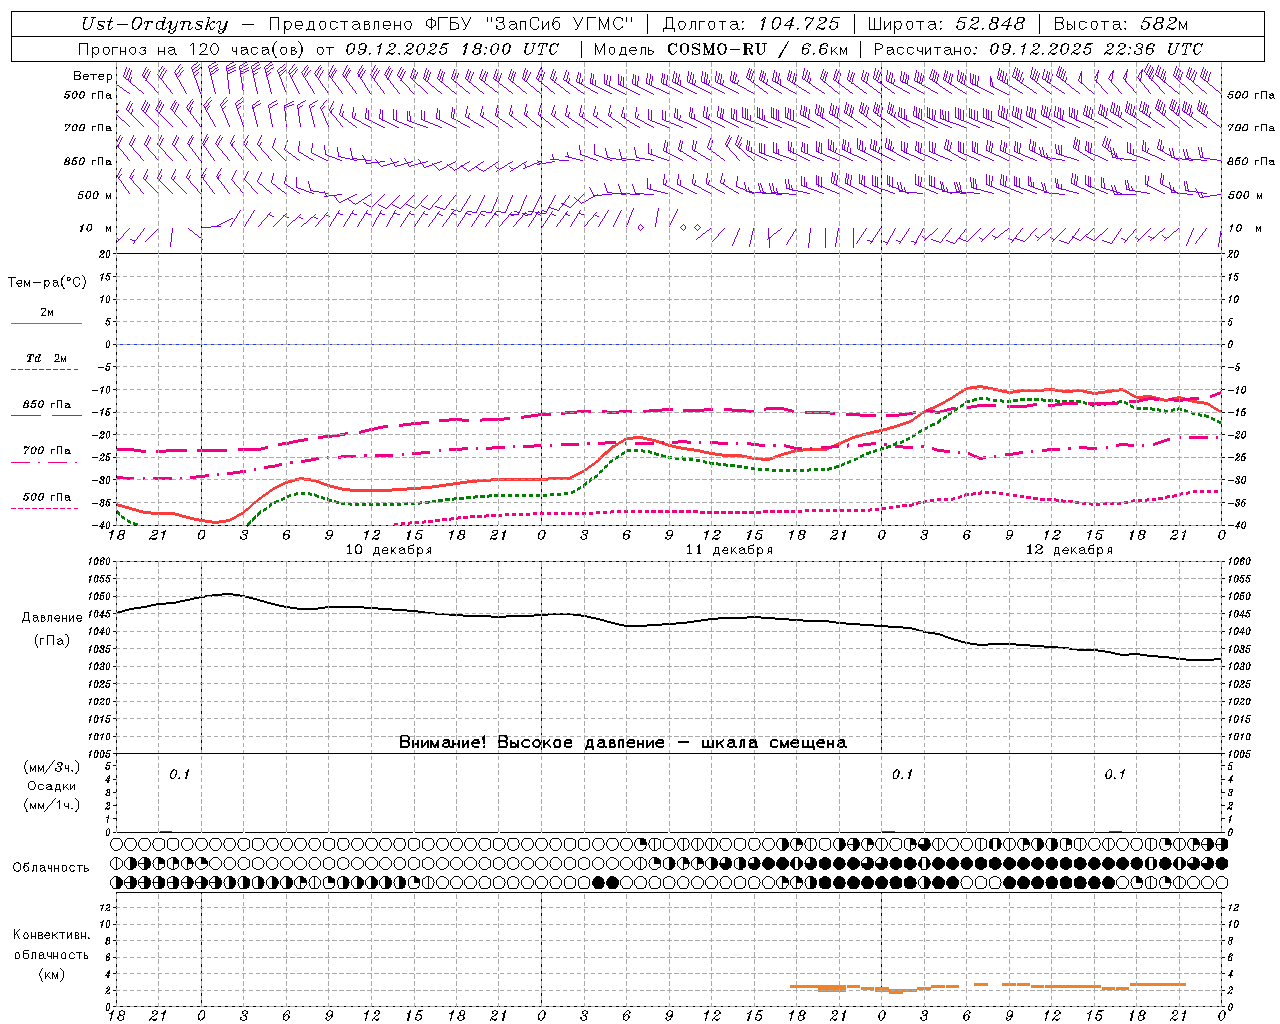
Task: Click the elevation value "Высота: 582м"
Action: (1121, 24)
